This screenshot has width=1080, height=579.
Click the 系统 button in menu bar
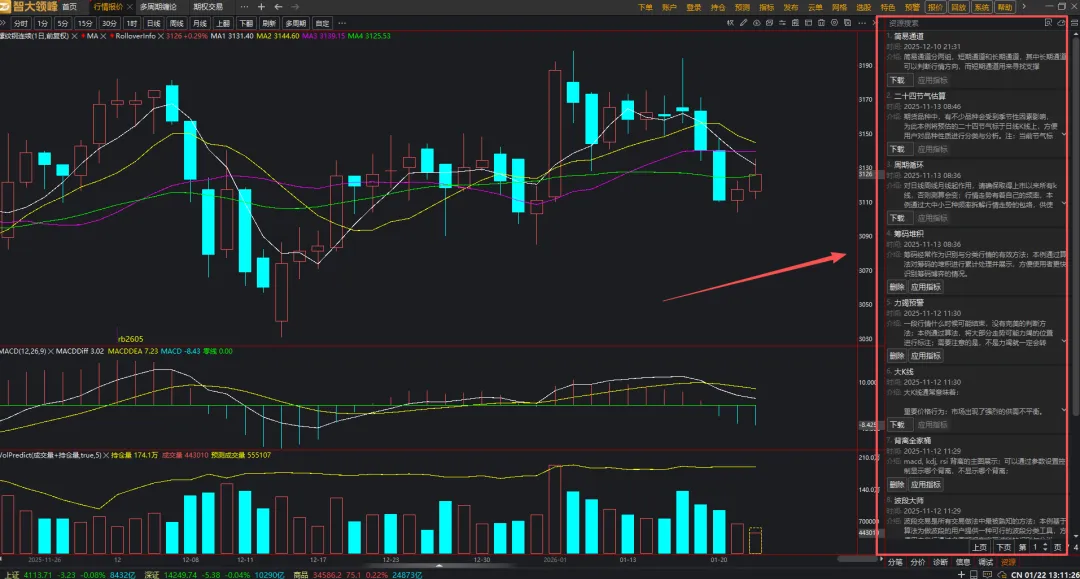click(x=982, y=8)
